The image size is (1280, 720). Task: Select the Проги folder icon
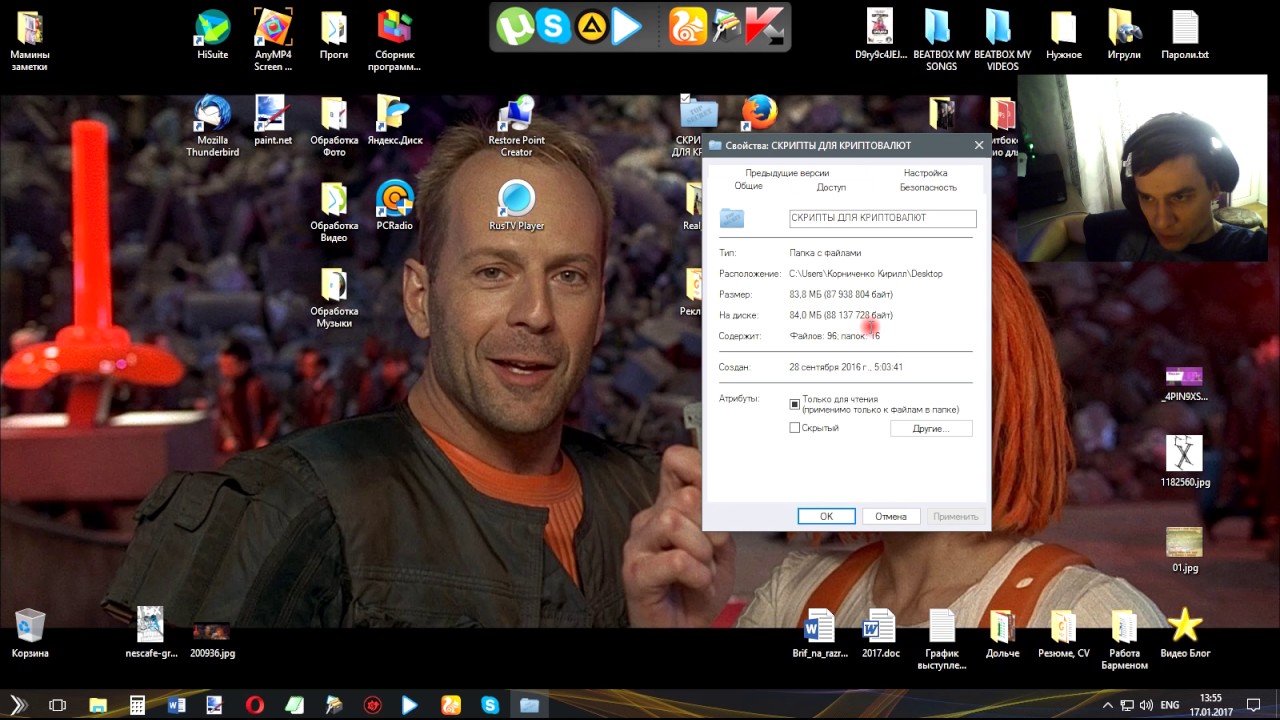pyautogui.click(x=333, y=35)
